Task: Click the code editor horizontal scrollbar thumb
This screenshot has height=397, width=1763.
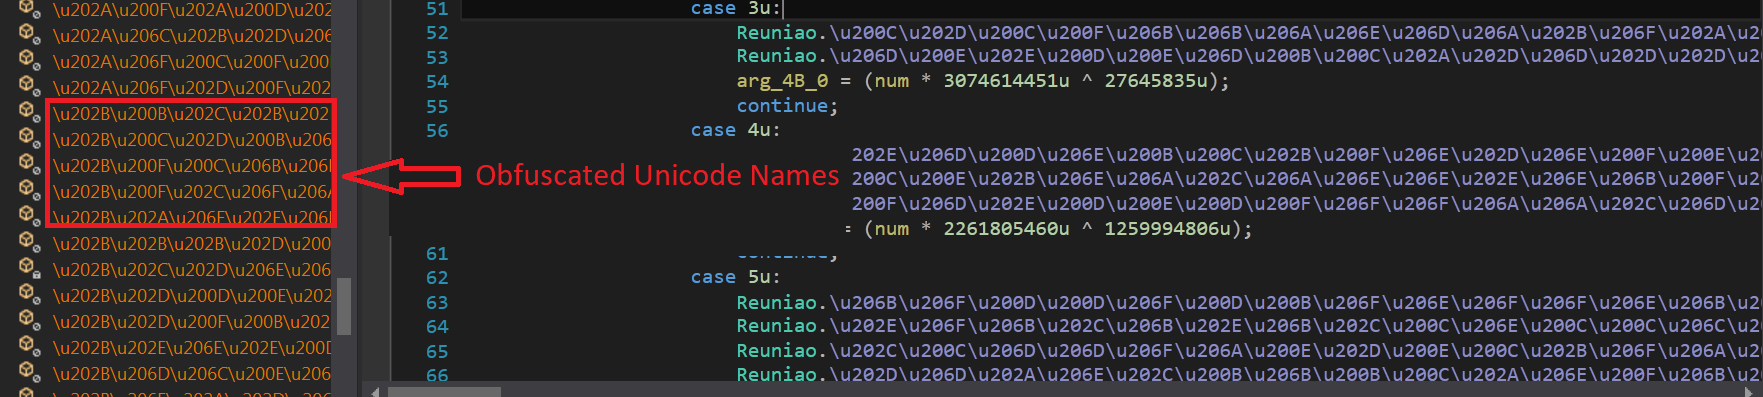Action: pos(443,391)
